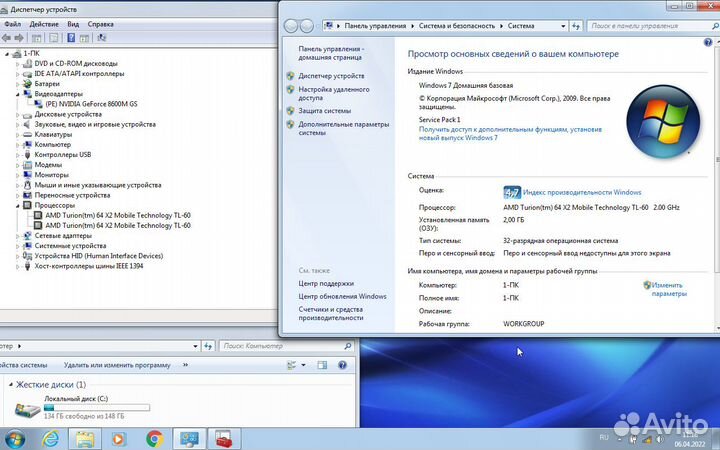Click Модемы category icon

click(27, 165)
